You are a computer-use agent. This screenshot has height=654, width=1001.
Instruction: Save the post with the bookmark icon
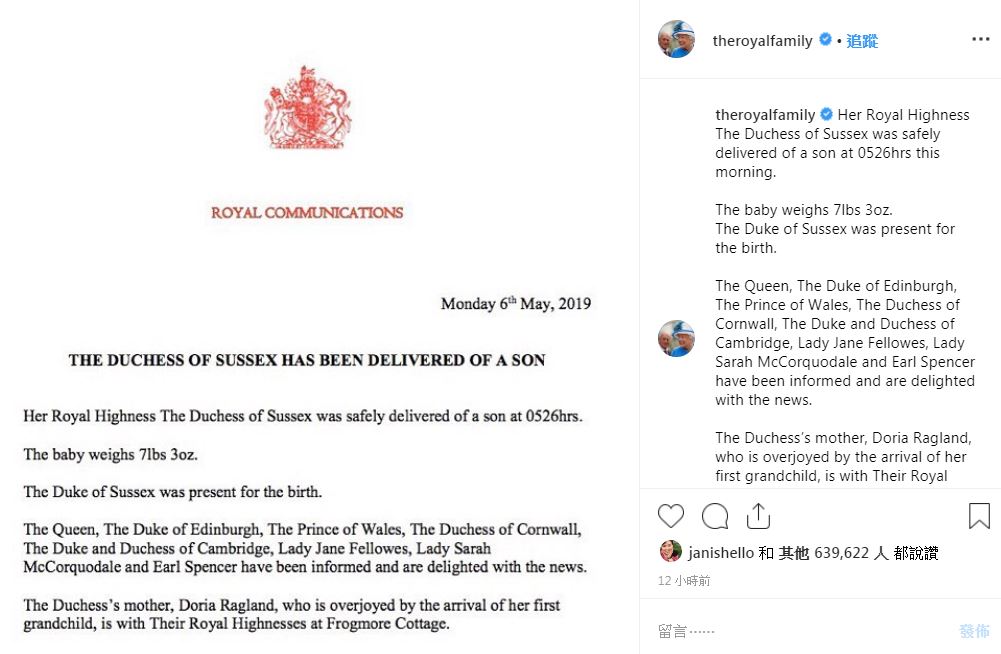(979, 516)
